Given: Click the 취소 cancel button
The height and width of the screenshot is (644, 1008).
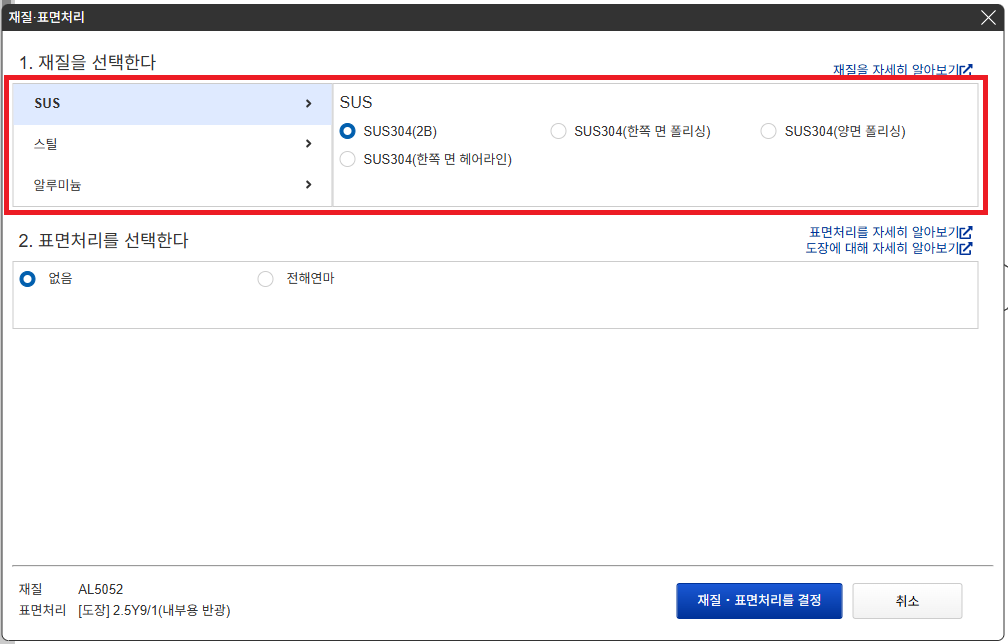Looking at the screenshot, I should click(907, 601).
